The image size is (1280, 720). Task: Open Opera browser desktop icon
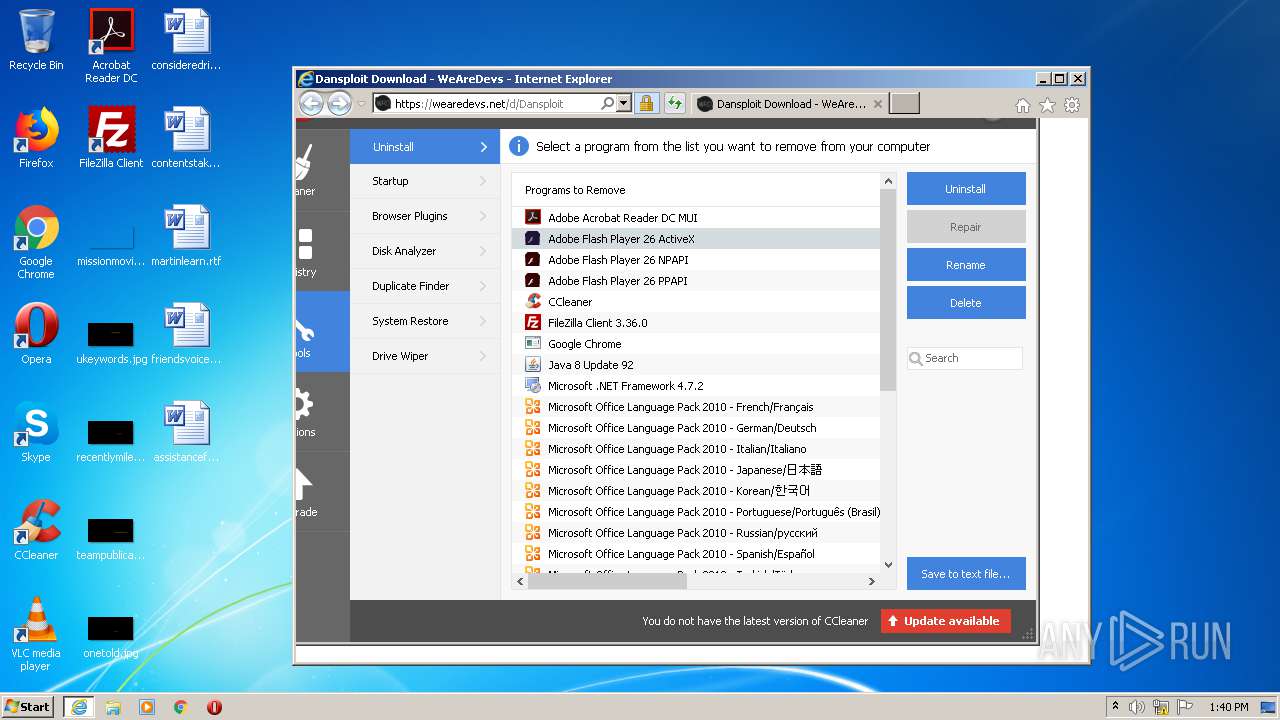pyautogui.click(x=36, y=334)
